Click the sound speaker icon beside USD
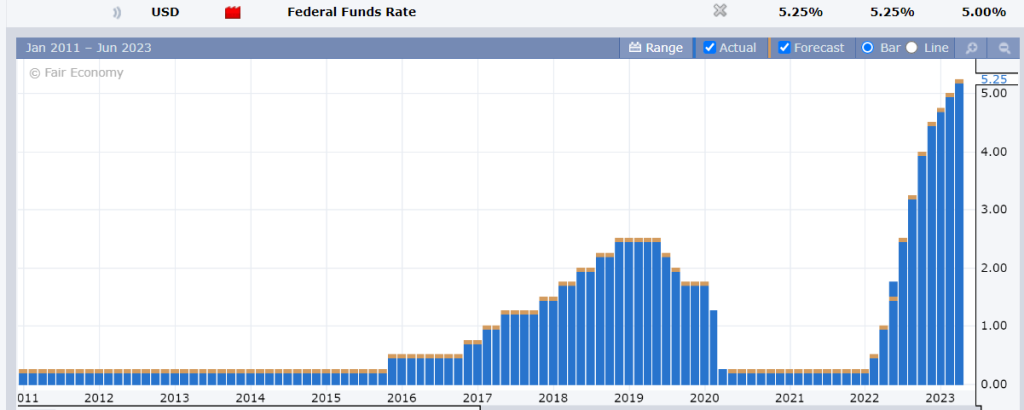 click(117, 12)
